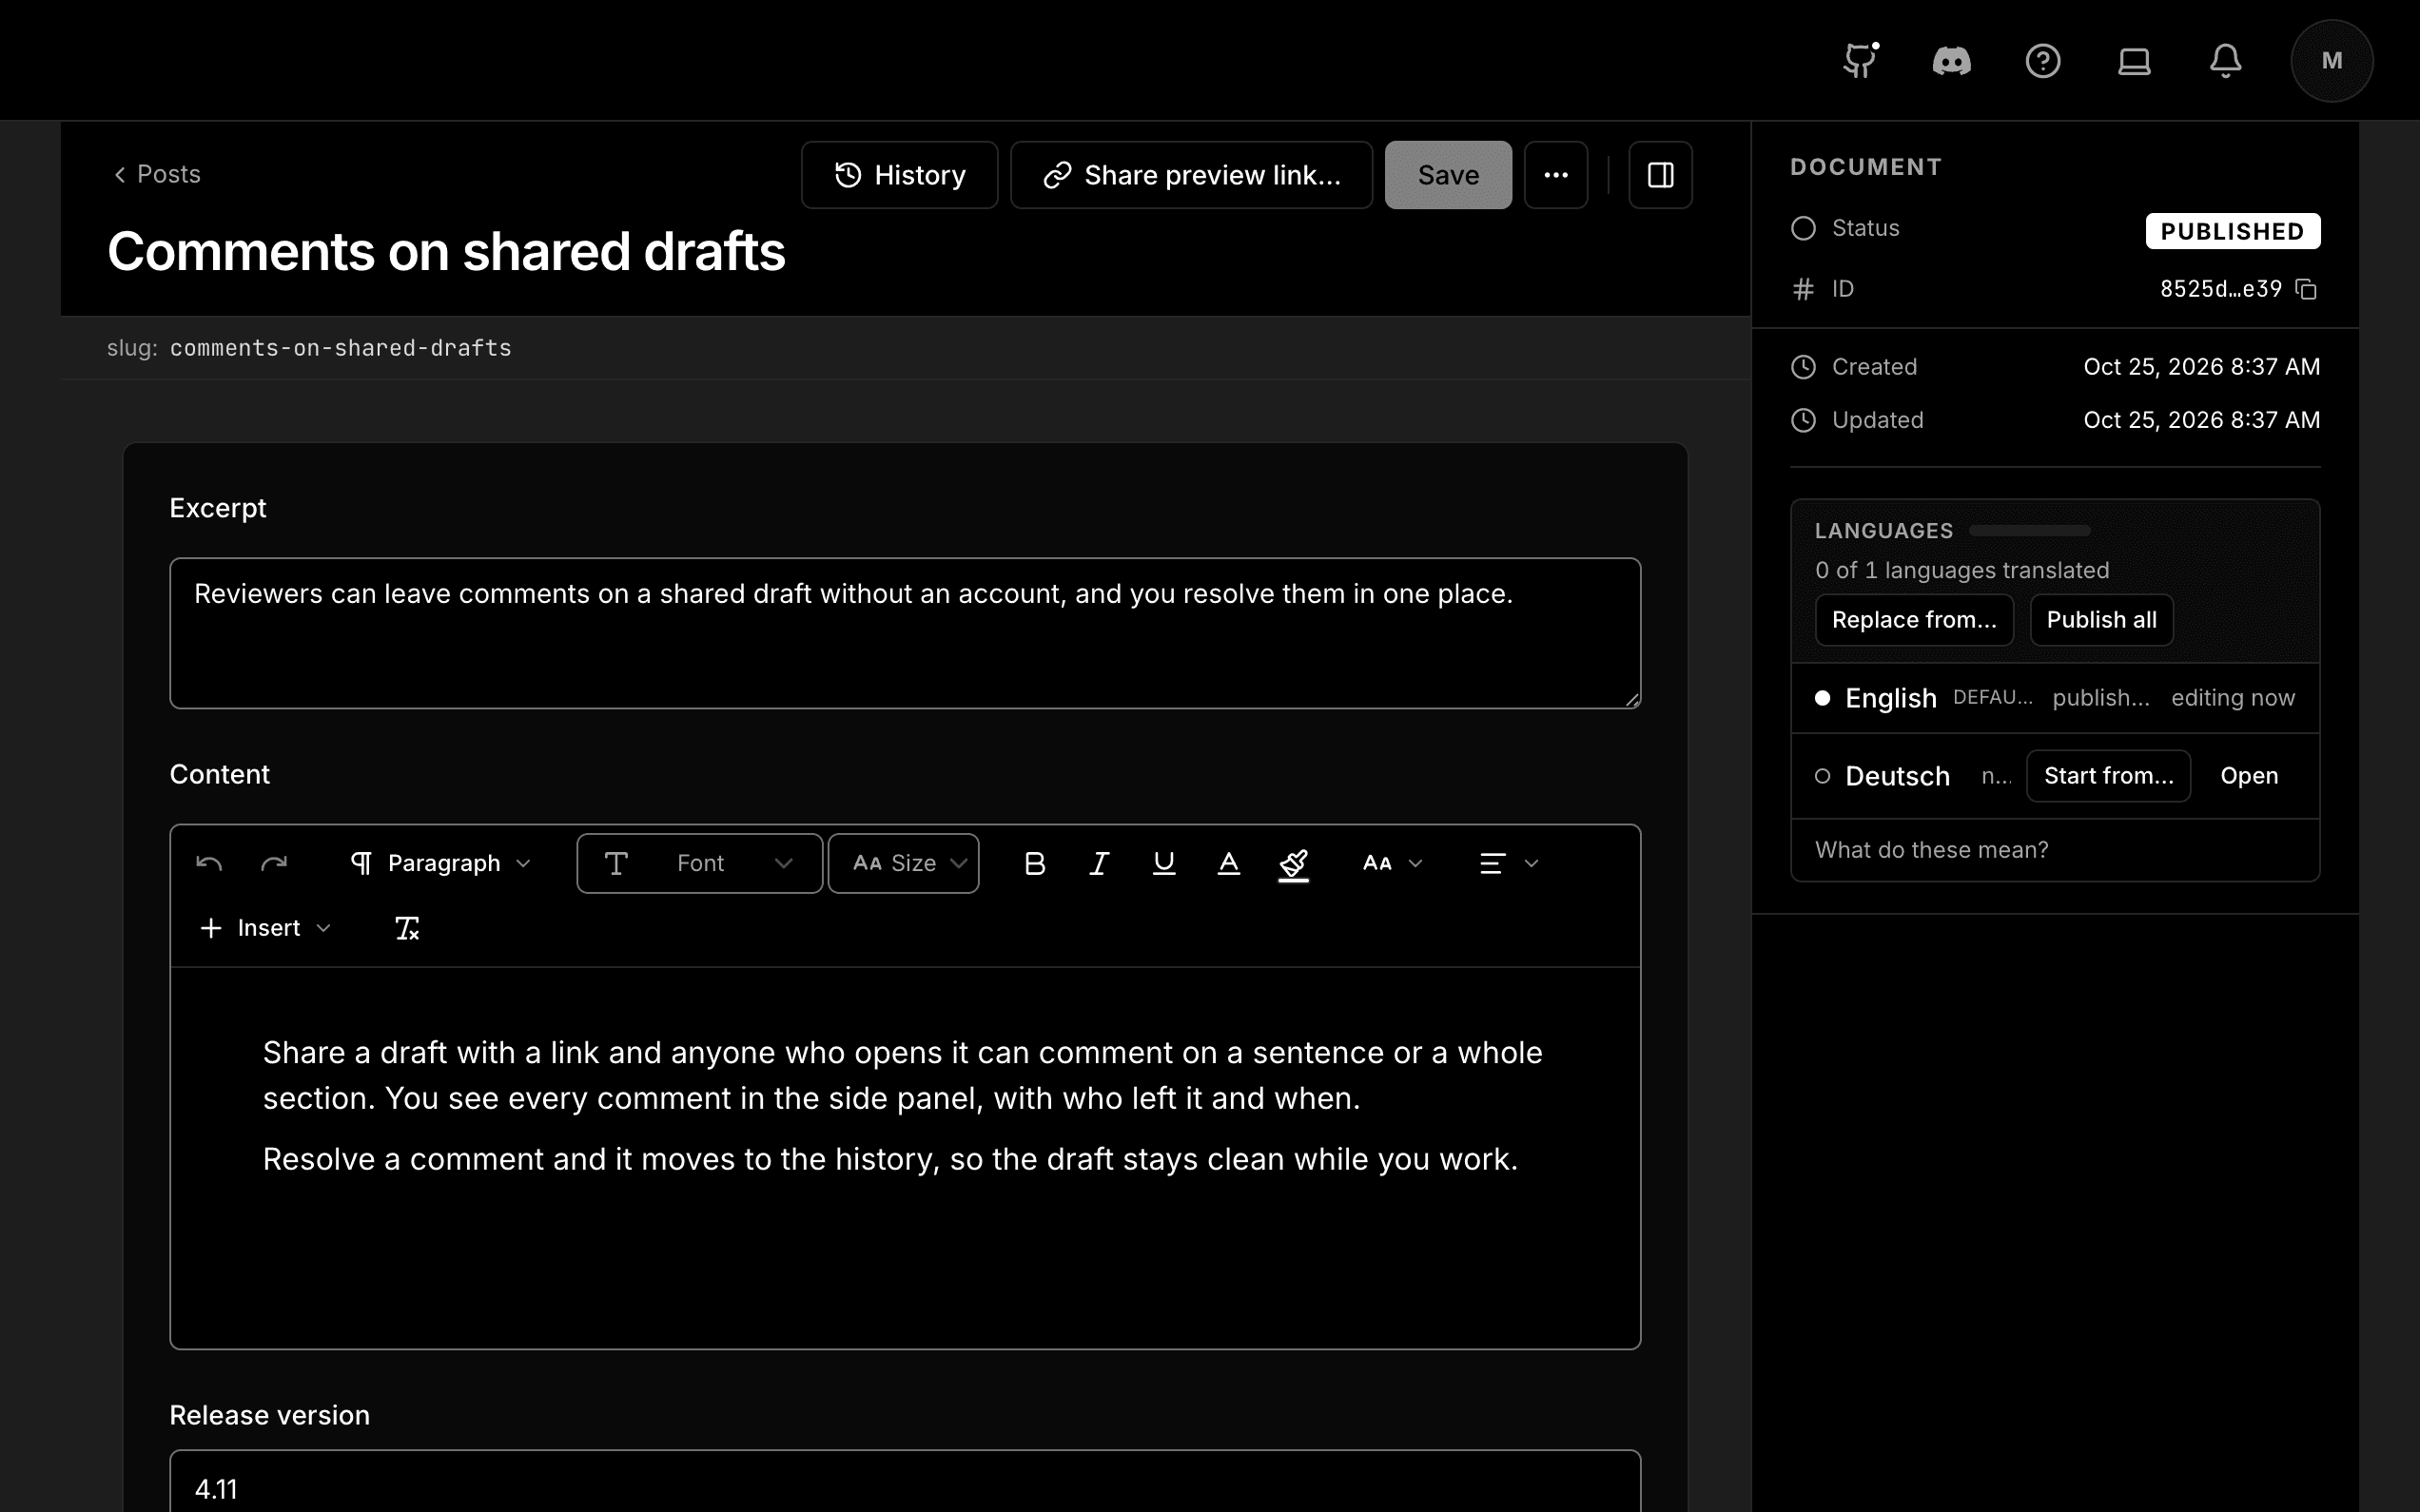Open the three-dots more actions menu
The height and width of the screenshot is (1512, 2420).
(1555, 175)
